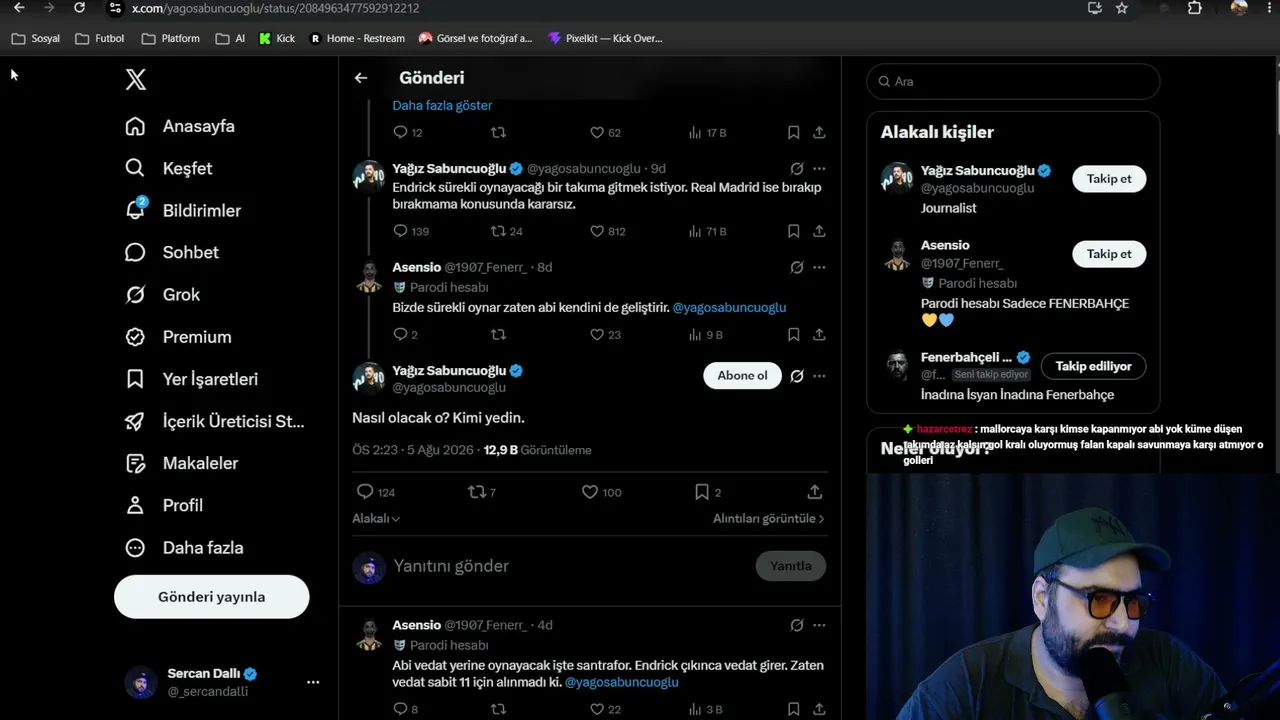1280x720 pixels.
Task: Open more options on Asensio's 8d reply
Action: (819, 268)
